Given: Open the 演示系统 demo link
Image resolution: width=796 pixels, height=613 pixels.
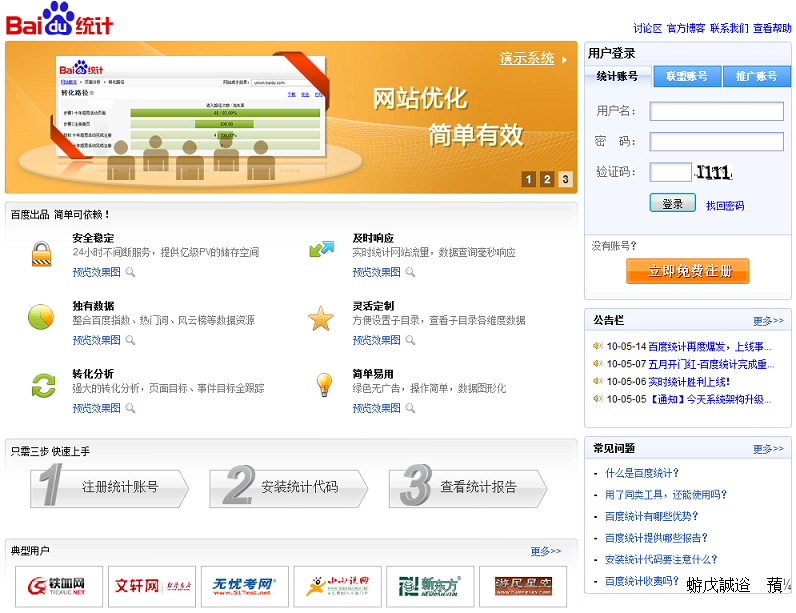Looking at the screenshot, I should [x=526, y=58].
